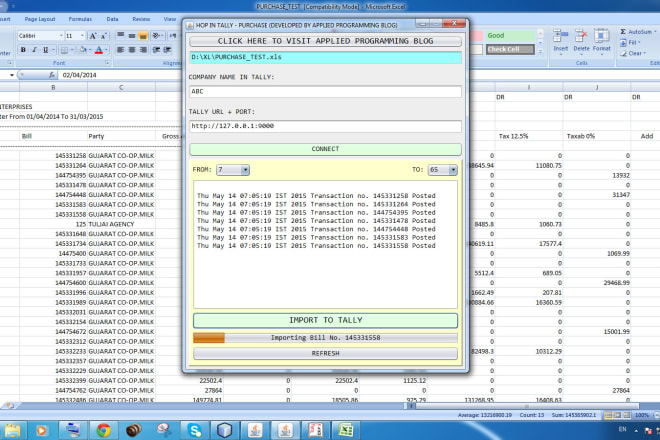The height and width of the screenshot is (440, 660).
Task: Click the Clear eraser icon
Action: [x=623, y=53]
